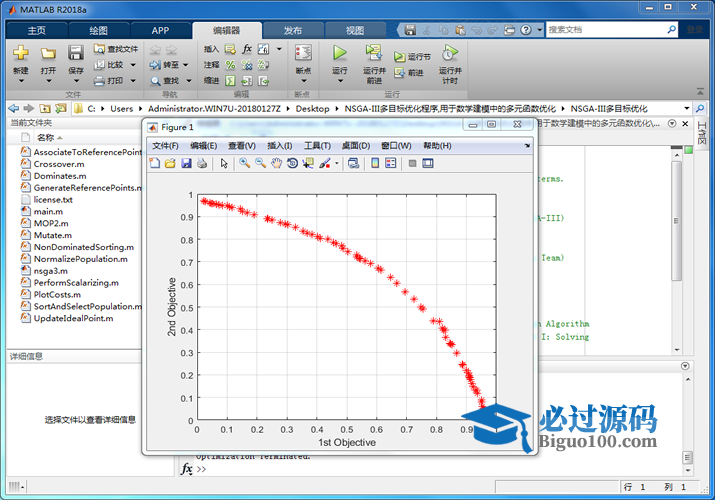715x500 pixels.
Task: Open the Figure 1 Insert (插入) menu
Action: coord(279,146)
